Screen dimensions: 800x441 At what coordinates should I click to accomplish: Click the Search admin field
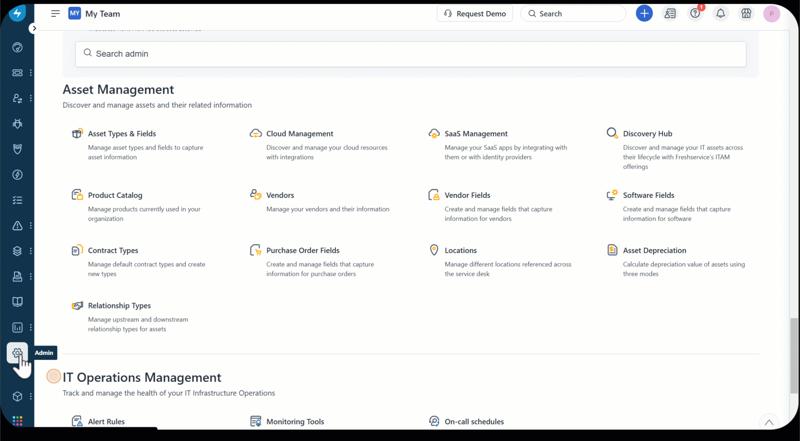point(411,54)
